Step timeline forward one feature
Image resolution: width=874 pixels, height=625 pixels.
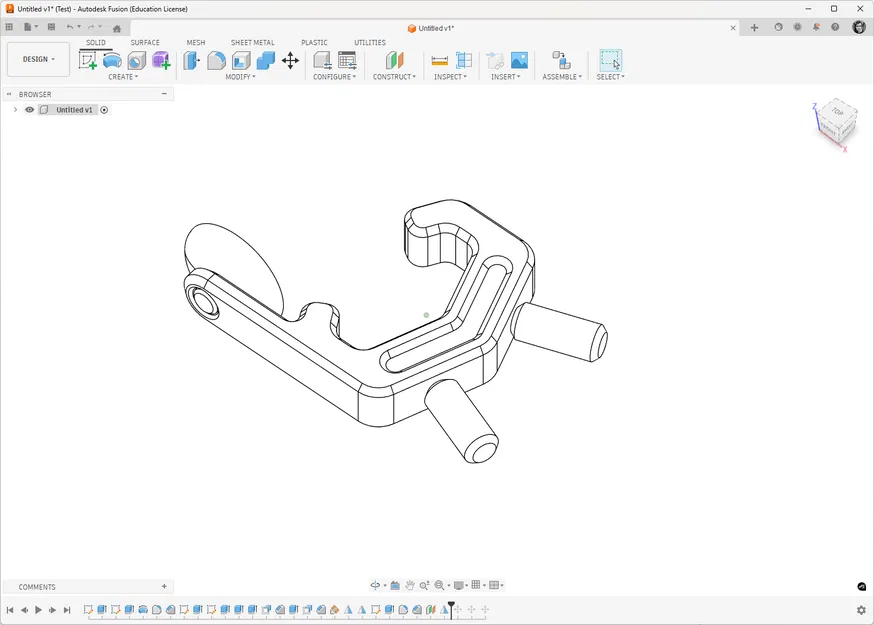click(52, 610)
